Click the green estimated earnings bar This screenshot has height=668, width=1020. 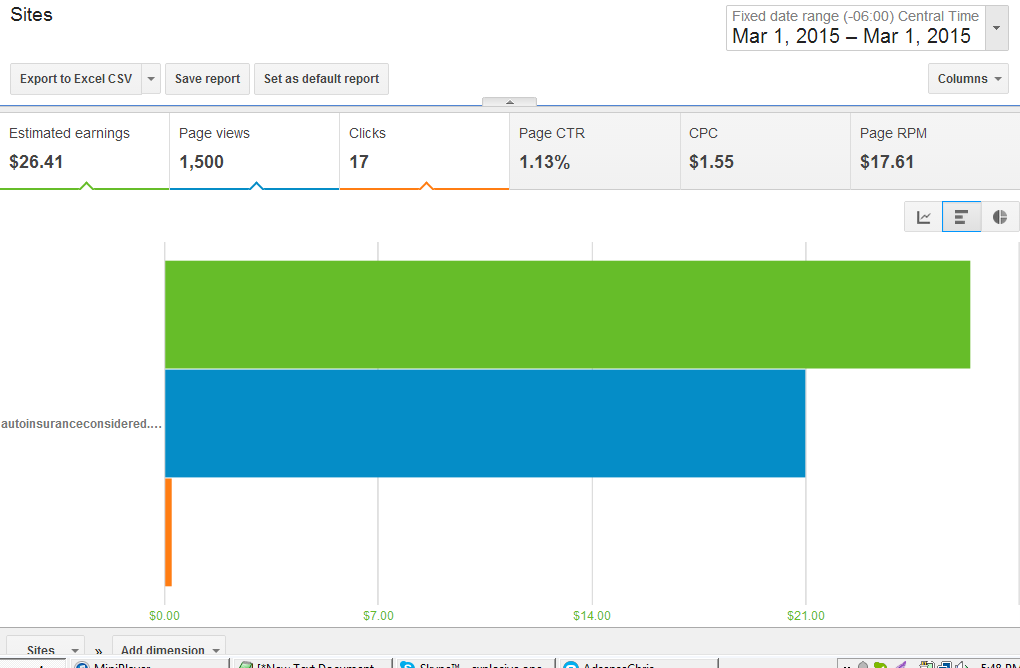(x=567, y=315)
